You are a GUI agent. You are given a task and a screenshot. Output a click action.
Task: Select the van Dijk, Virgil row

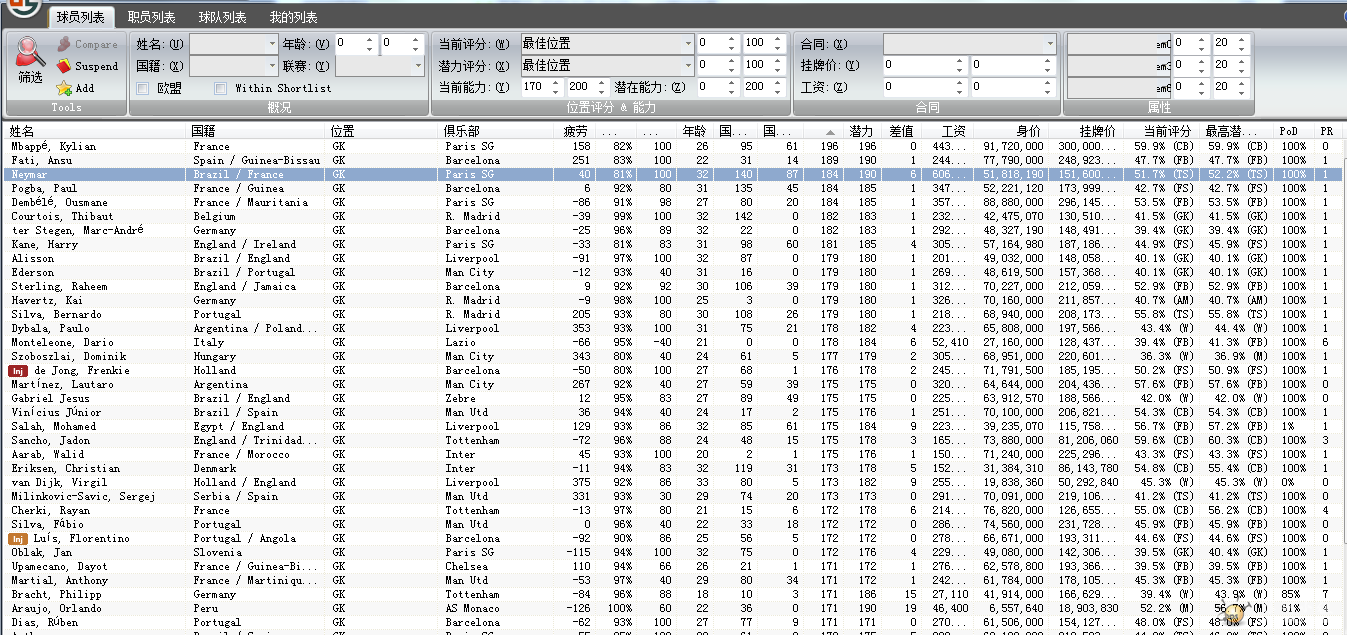coord(673,482)
